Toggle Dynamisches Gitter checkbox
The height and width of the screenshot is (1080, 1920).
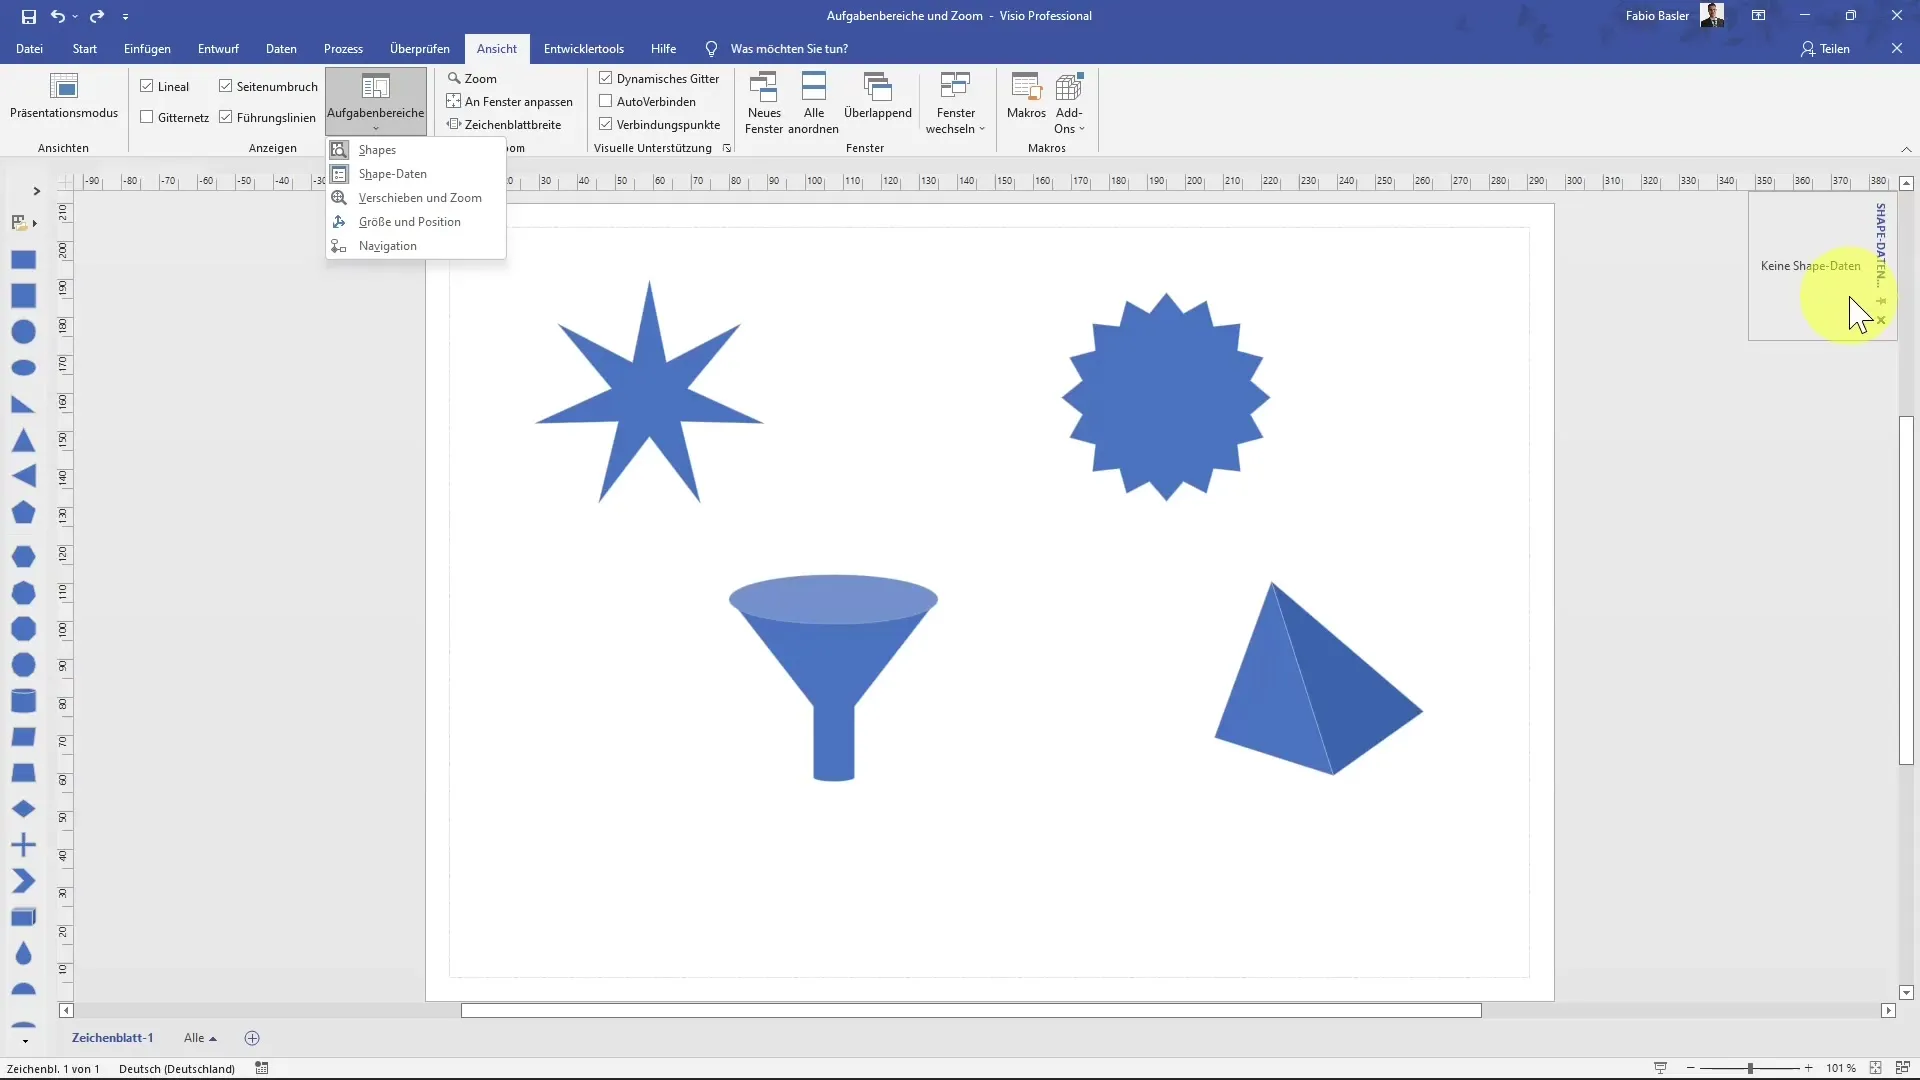(x=606, y=78)
